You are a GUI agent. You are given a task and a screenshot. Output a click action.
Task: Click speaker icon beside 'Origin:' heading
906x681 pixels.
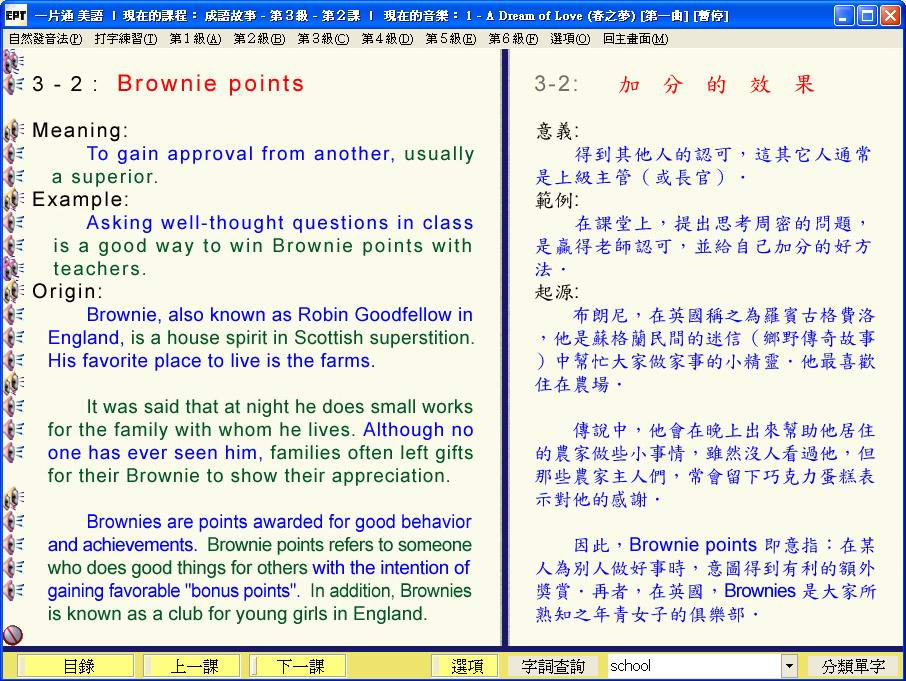pyautogui.click(x=14, y=292)
